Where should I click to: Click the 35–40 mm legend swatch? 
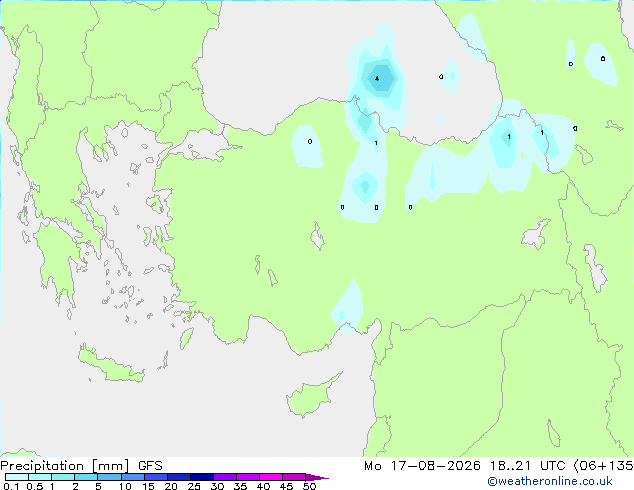tap(247, 477)
